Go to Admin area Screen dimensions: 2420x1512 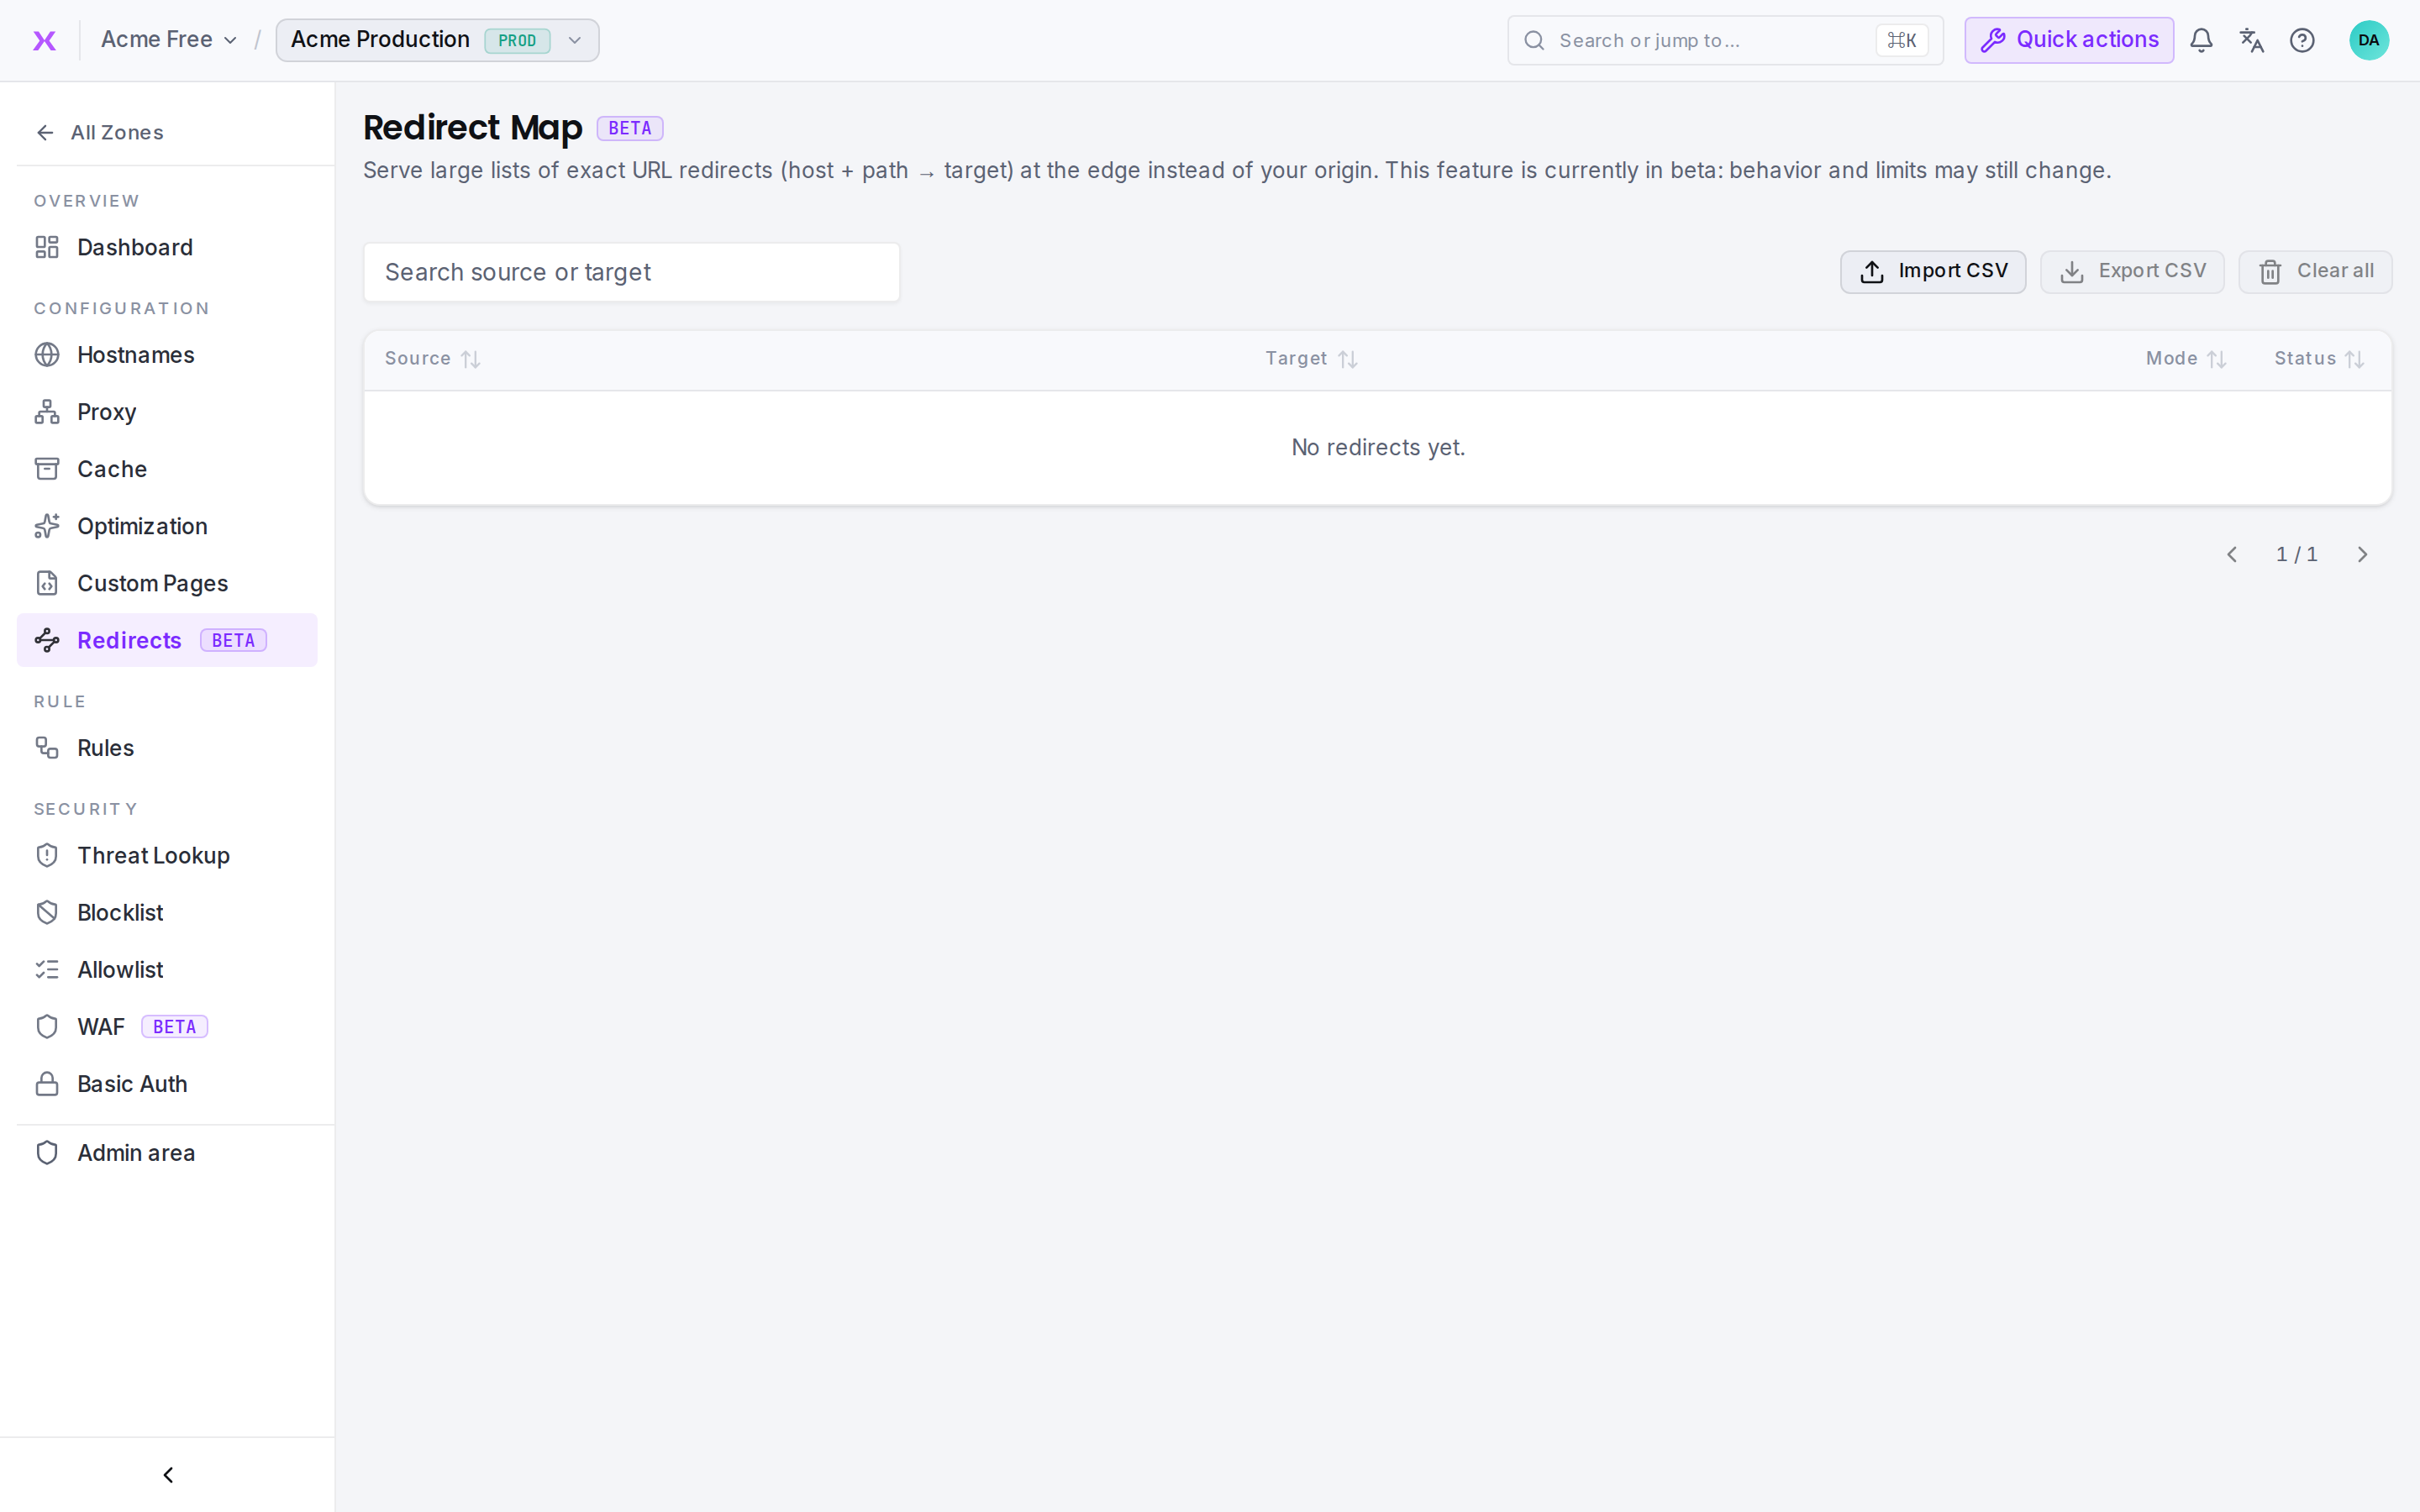pyautogui.click(x=167, y=1153)
